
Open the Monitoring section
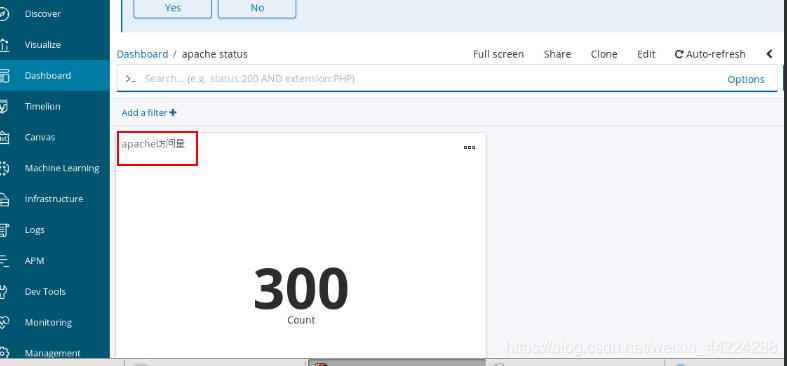(48, 322)
